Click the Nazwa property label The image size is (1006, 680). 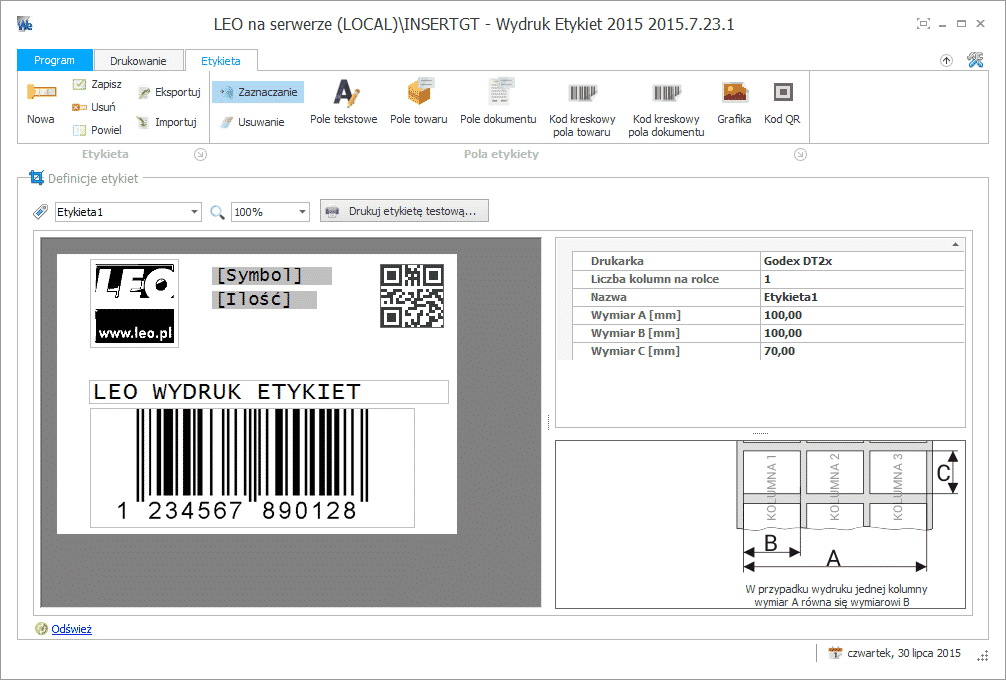pos(608,297)
